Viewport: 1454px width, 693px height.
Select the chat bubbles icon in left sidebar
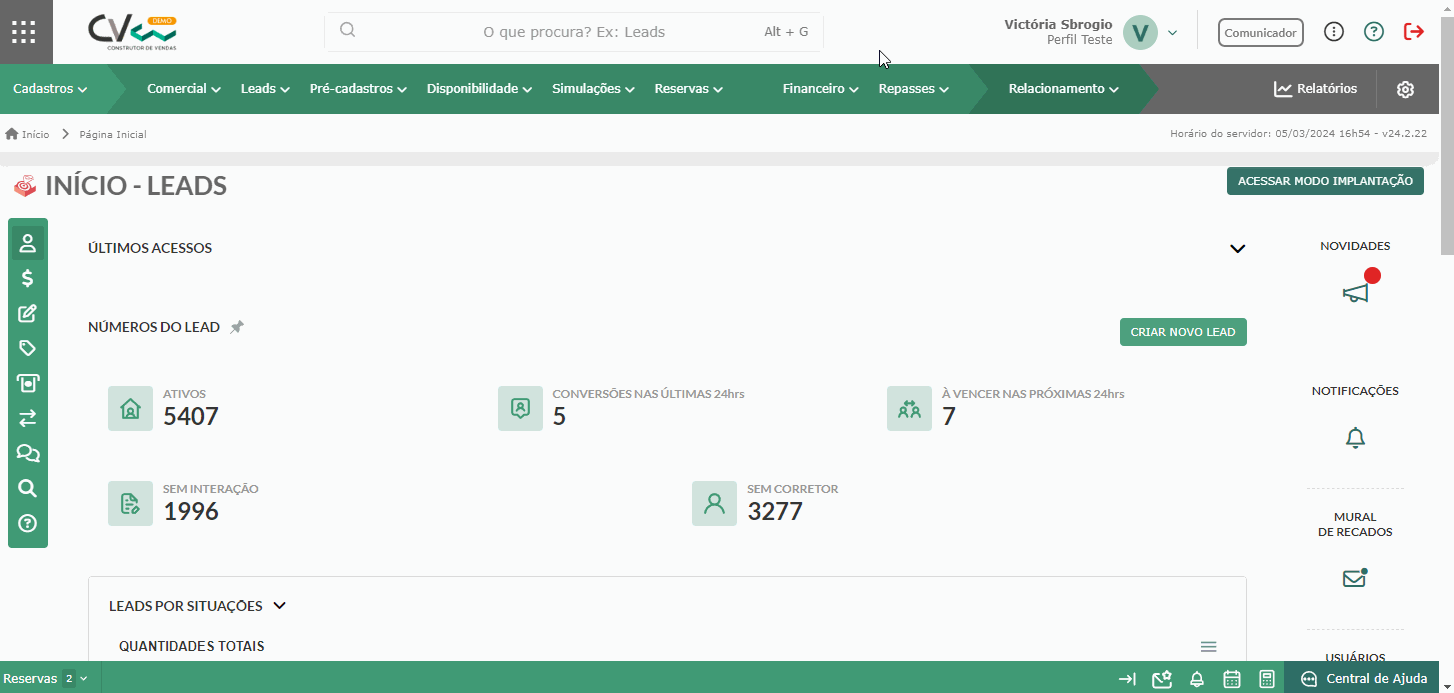pyautogui.click(x=28, y=453)
